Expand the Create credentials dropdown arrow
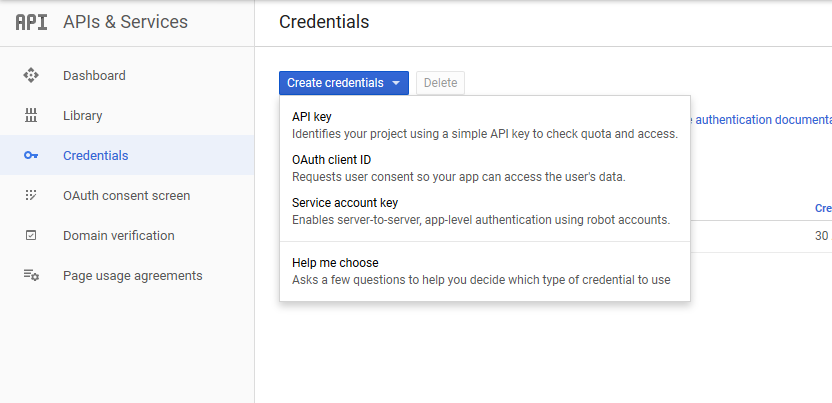 (x=396, y=83)
